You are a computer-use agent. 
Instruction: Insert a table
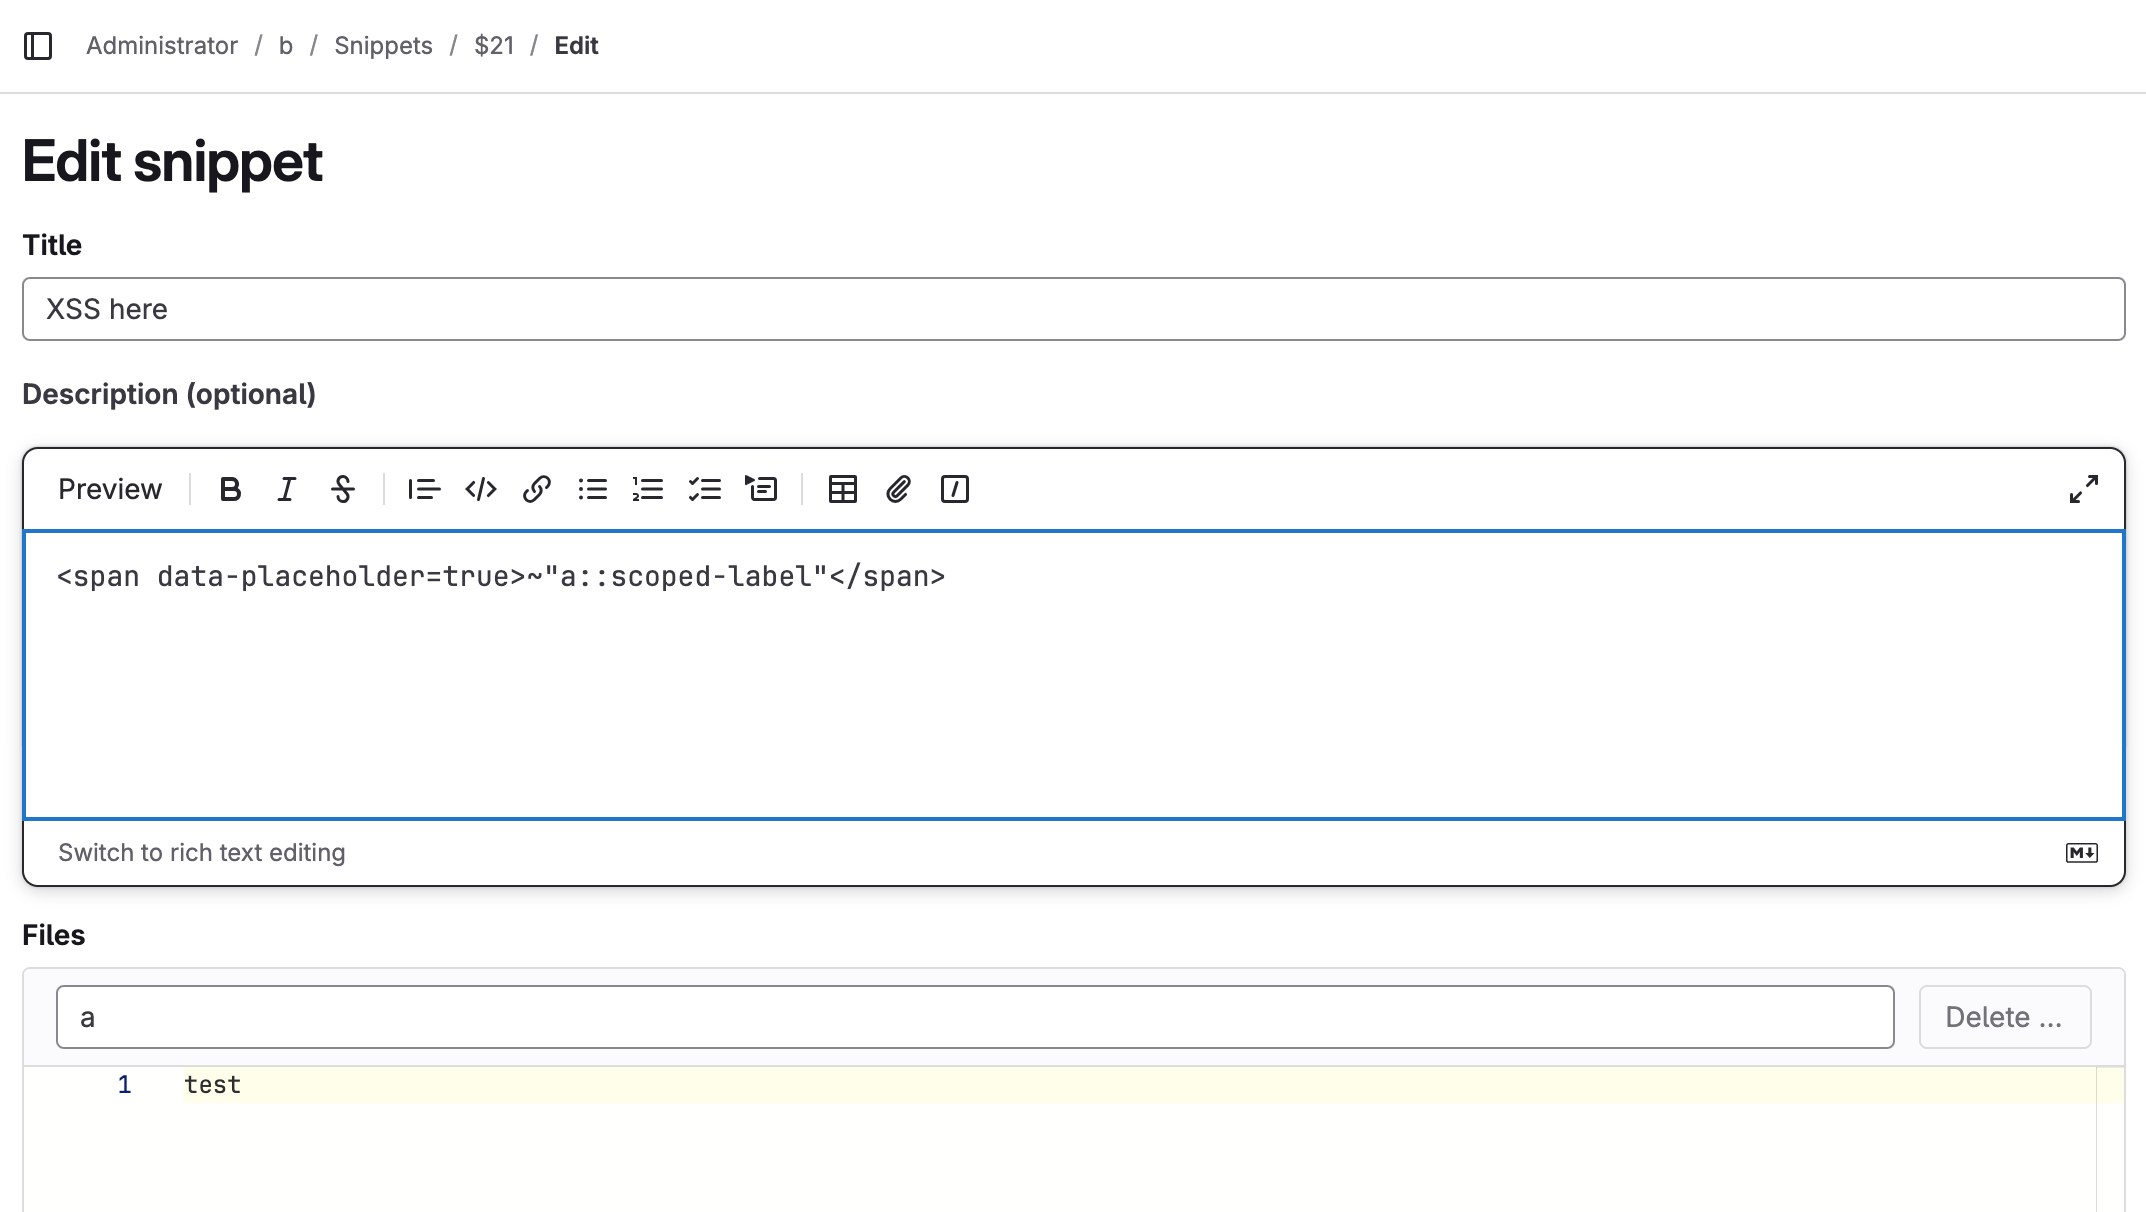[843, 489]
